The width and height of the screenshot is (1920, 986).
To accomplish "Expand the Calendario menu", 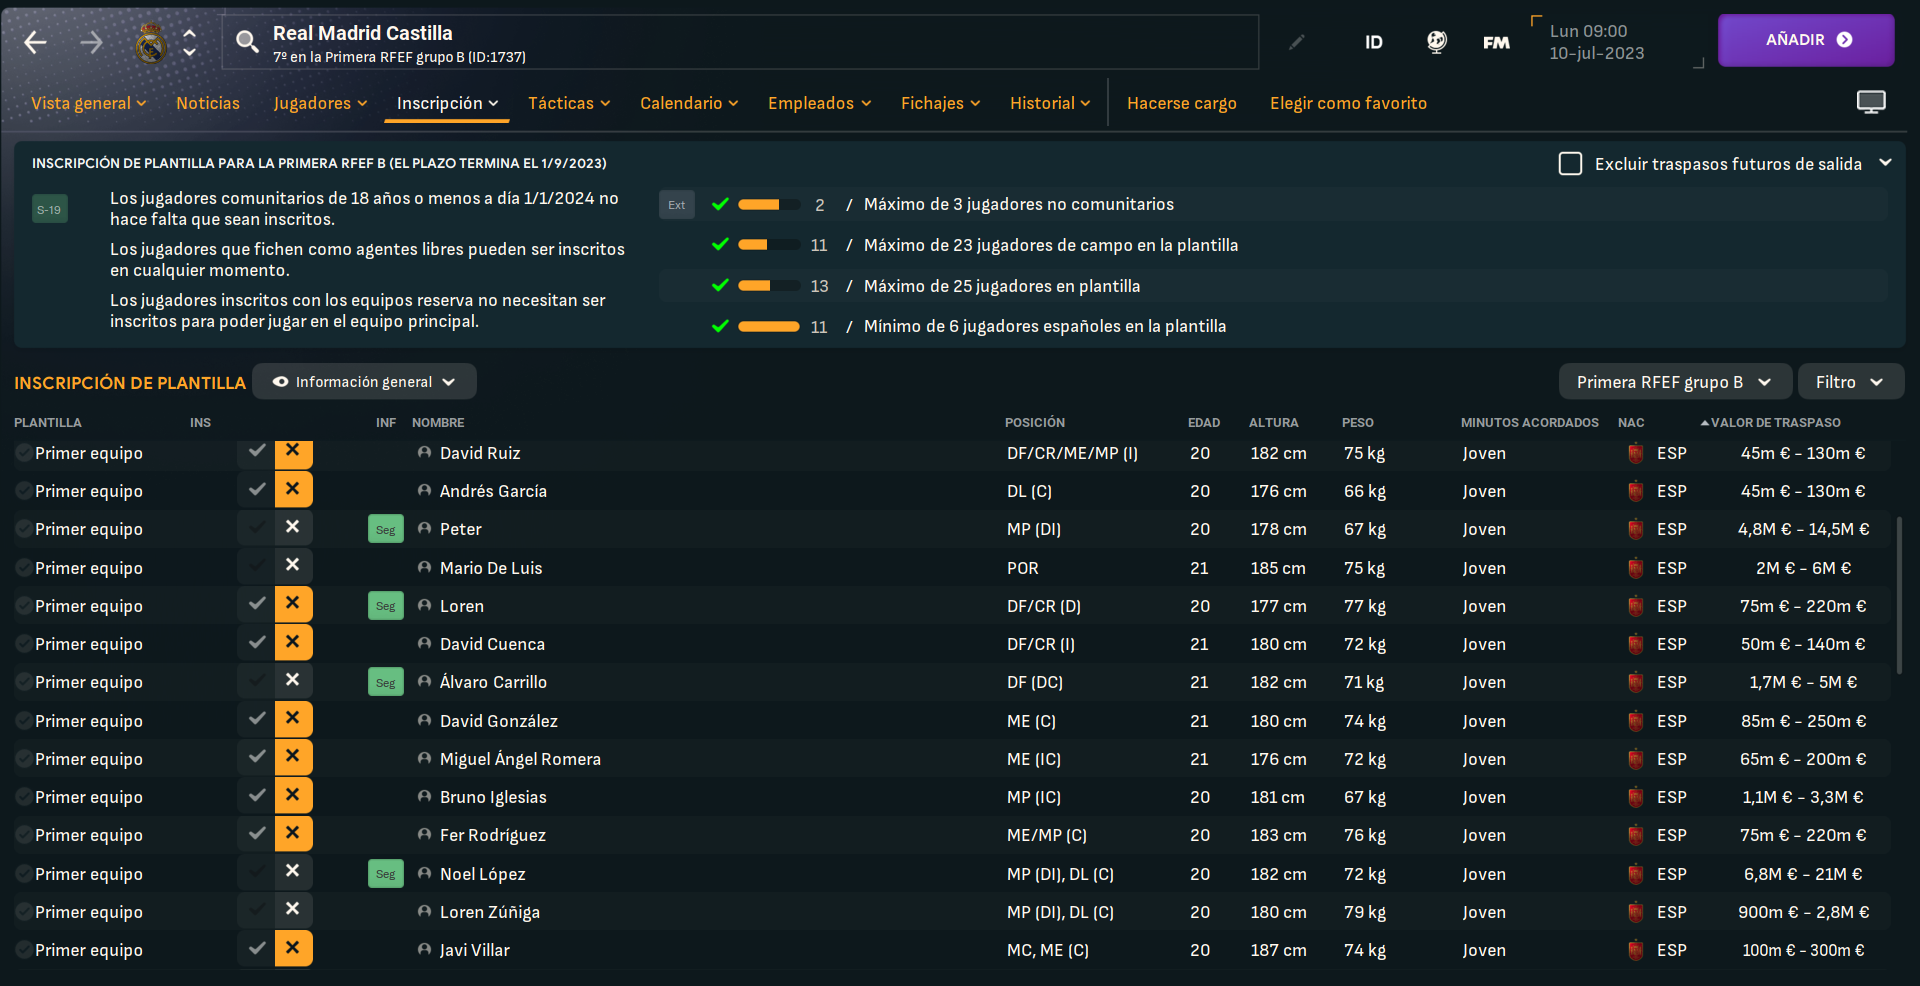I will [x=689, y=103].
